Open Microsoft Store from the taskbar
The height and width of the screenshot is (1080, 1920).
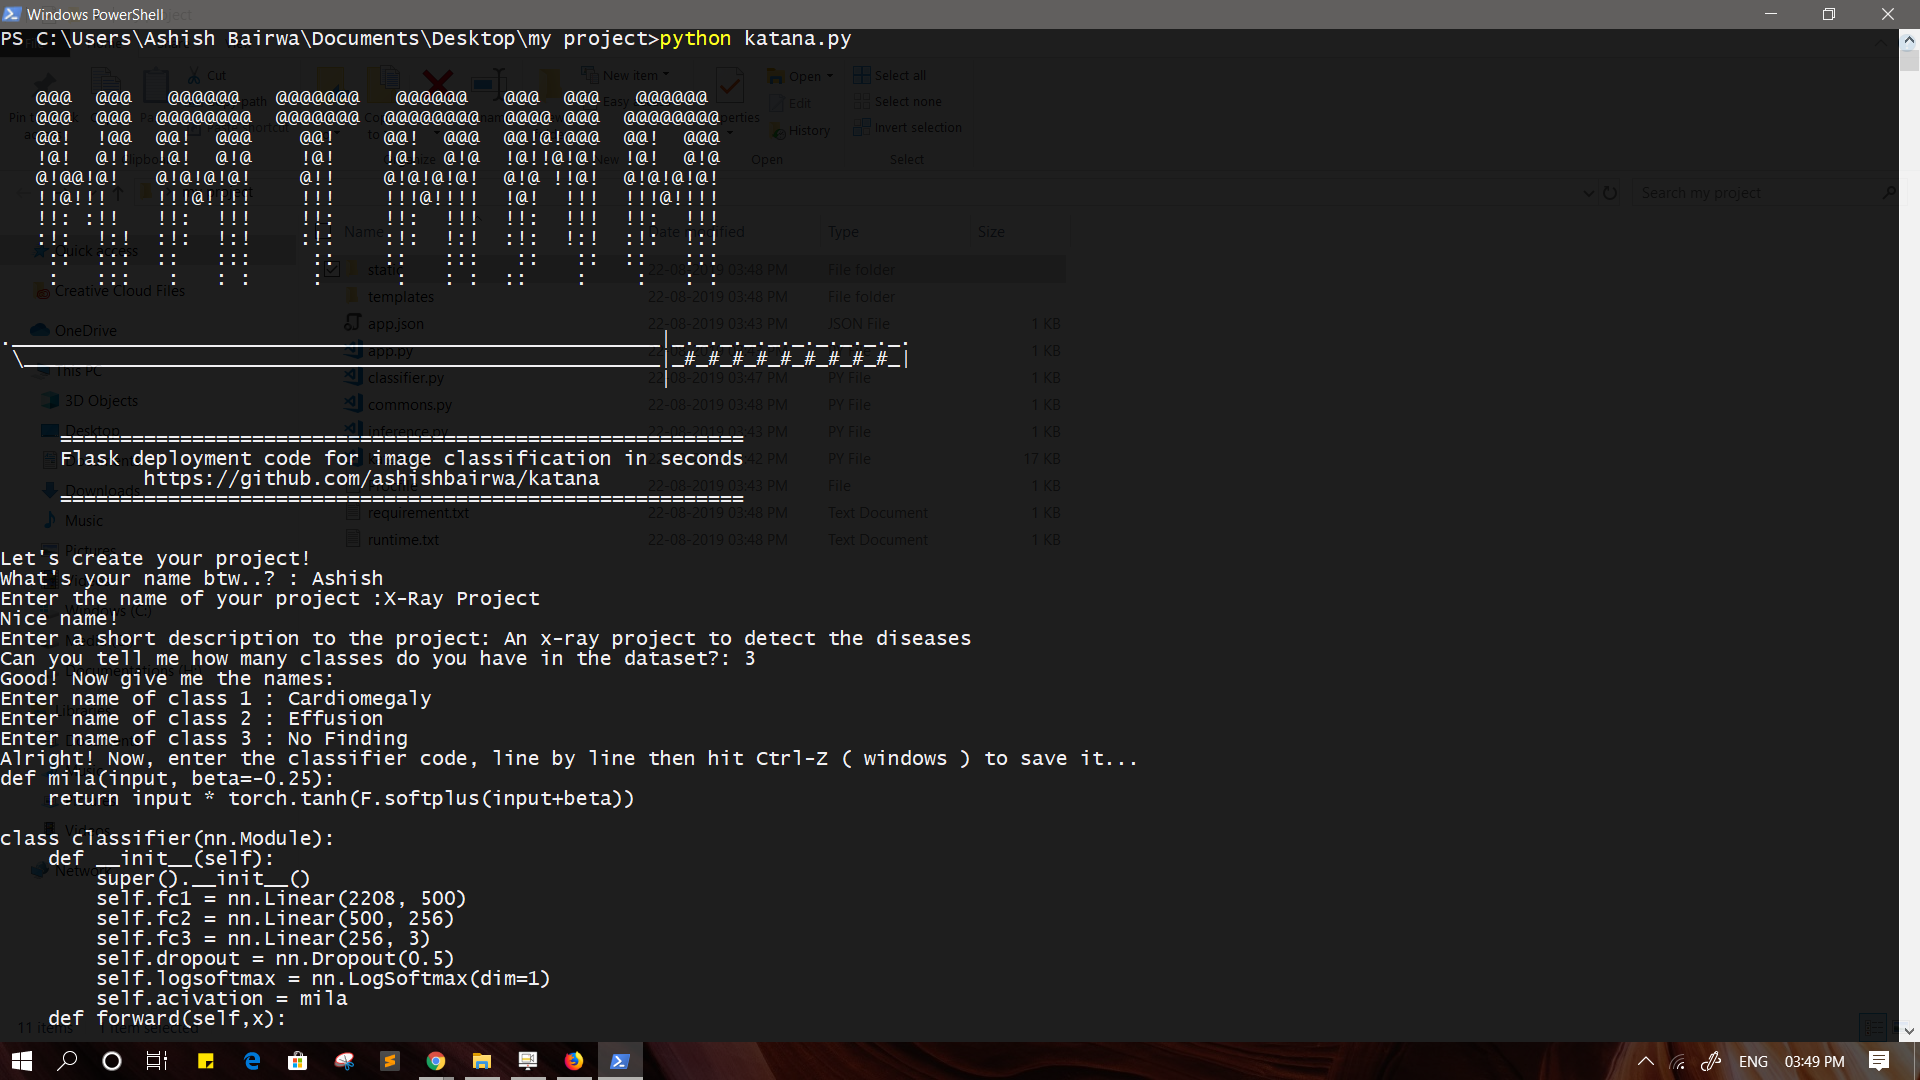click(298, 1061)
